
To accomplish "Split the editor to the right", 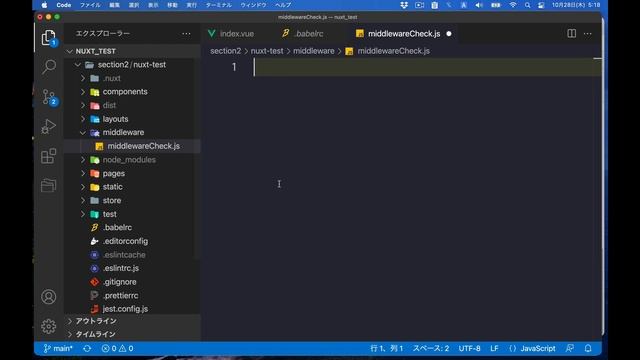I will tap(571, 34).
